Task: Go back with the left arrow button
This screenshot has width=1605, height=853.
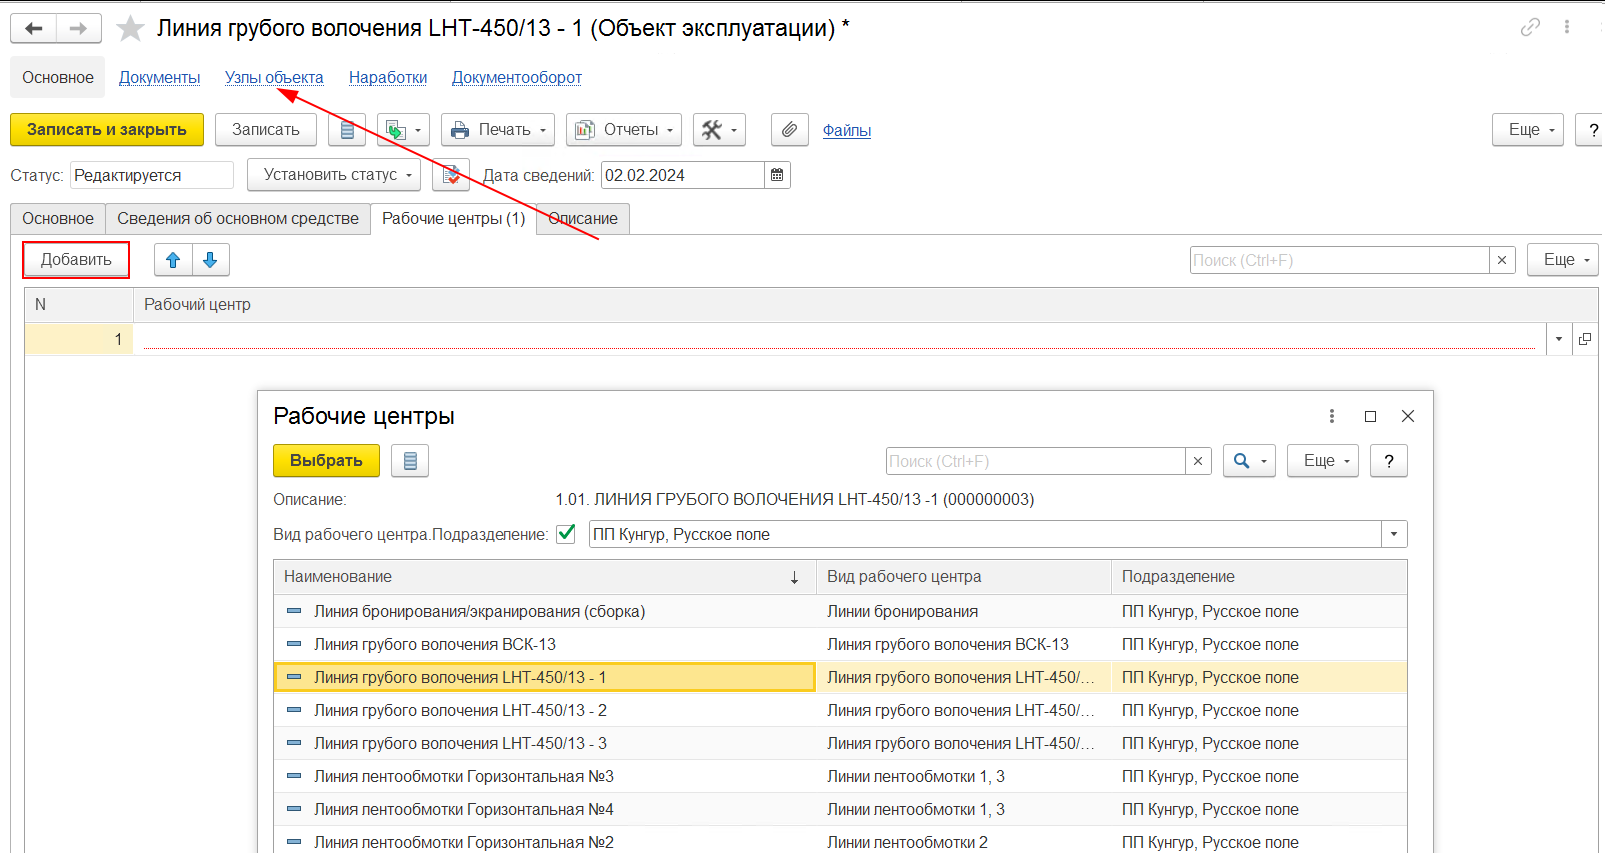Action: pos(33,28)
